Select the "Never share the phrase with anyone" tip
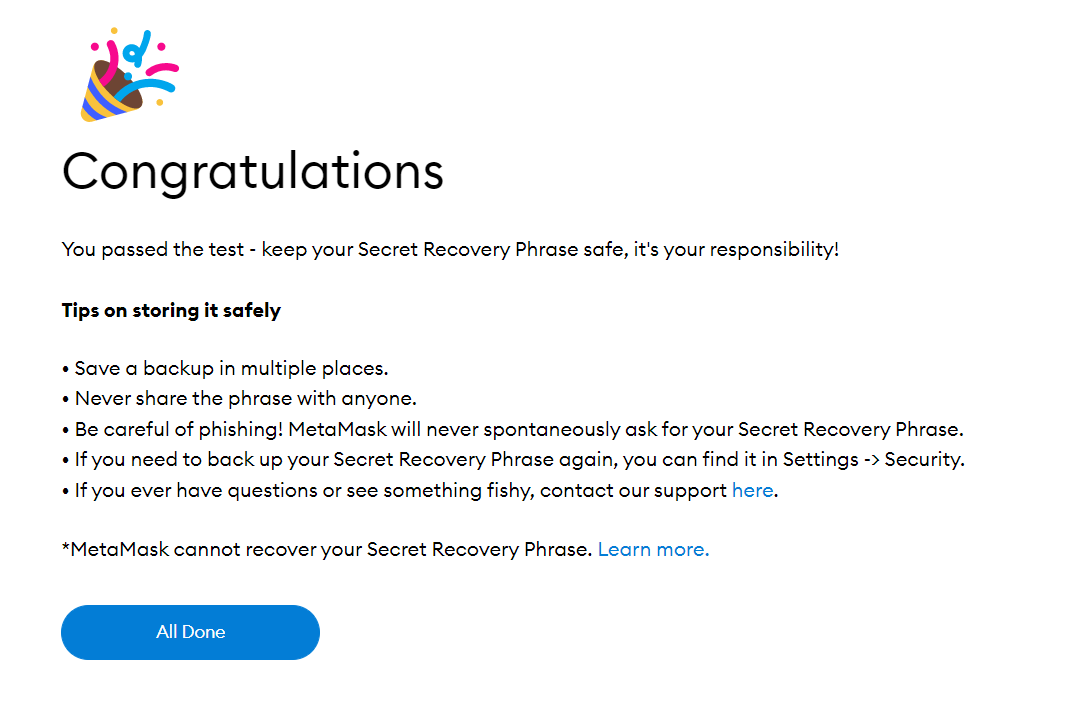The width and height of the screenshot is (1083, 704). tap(245, 399)
